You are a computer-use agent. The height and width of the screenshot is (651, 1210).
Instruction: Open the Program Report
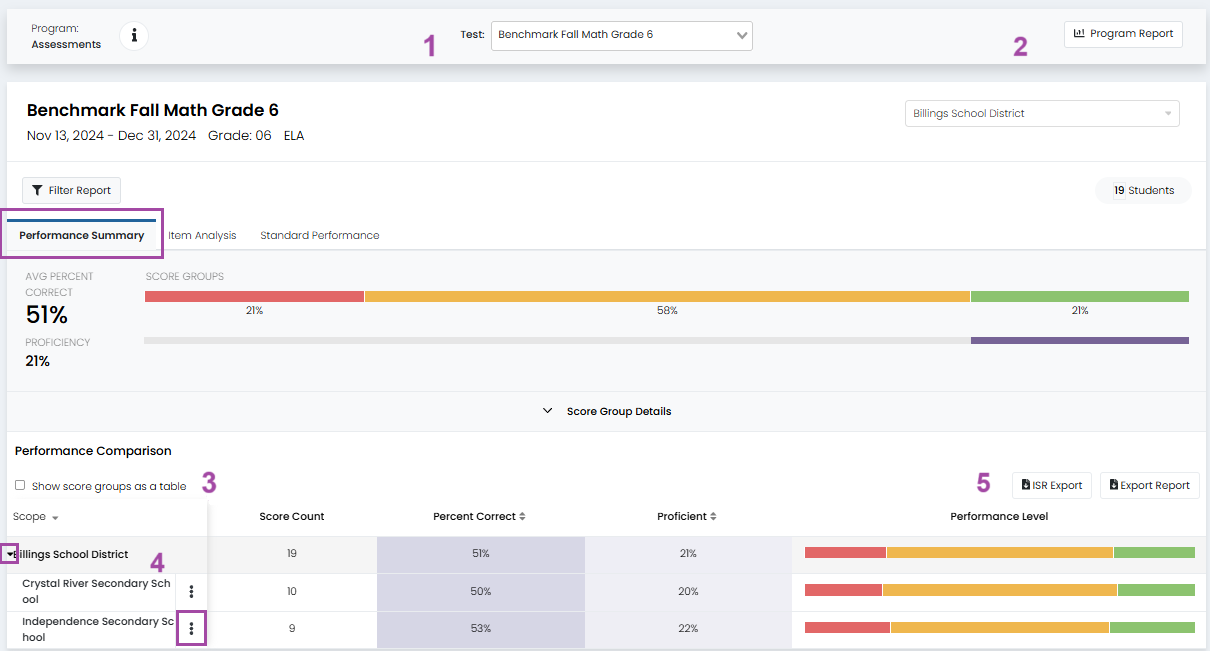1123,34
